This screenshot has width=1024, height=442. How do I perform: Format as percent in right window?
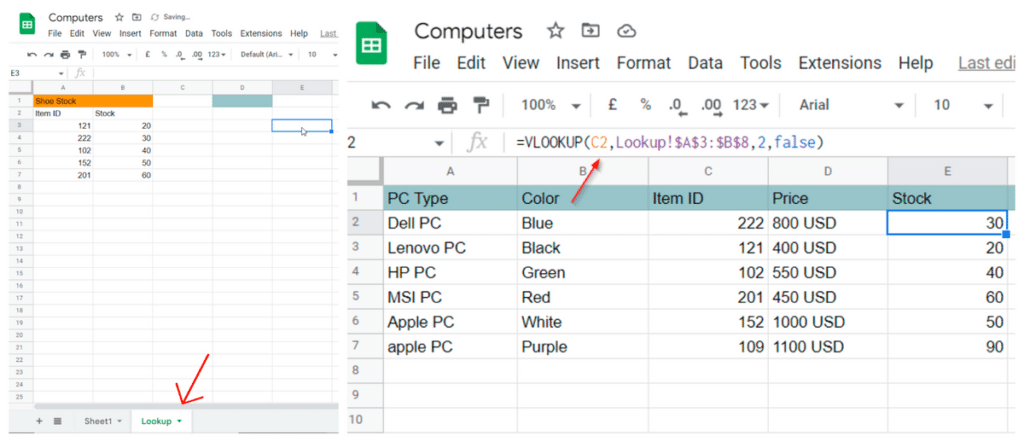click(x=645, y=105)
